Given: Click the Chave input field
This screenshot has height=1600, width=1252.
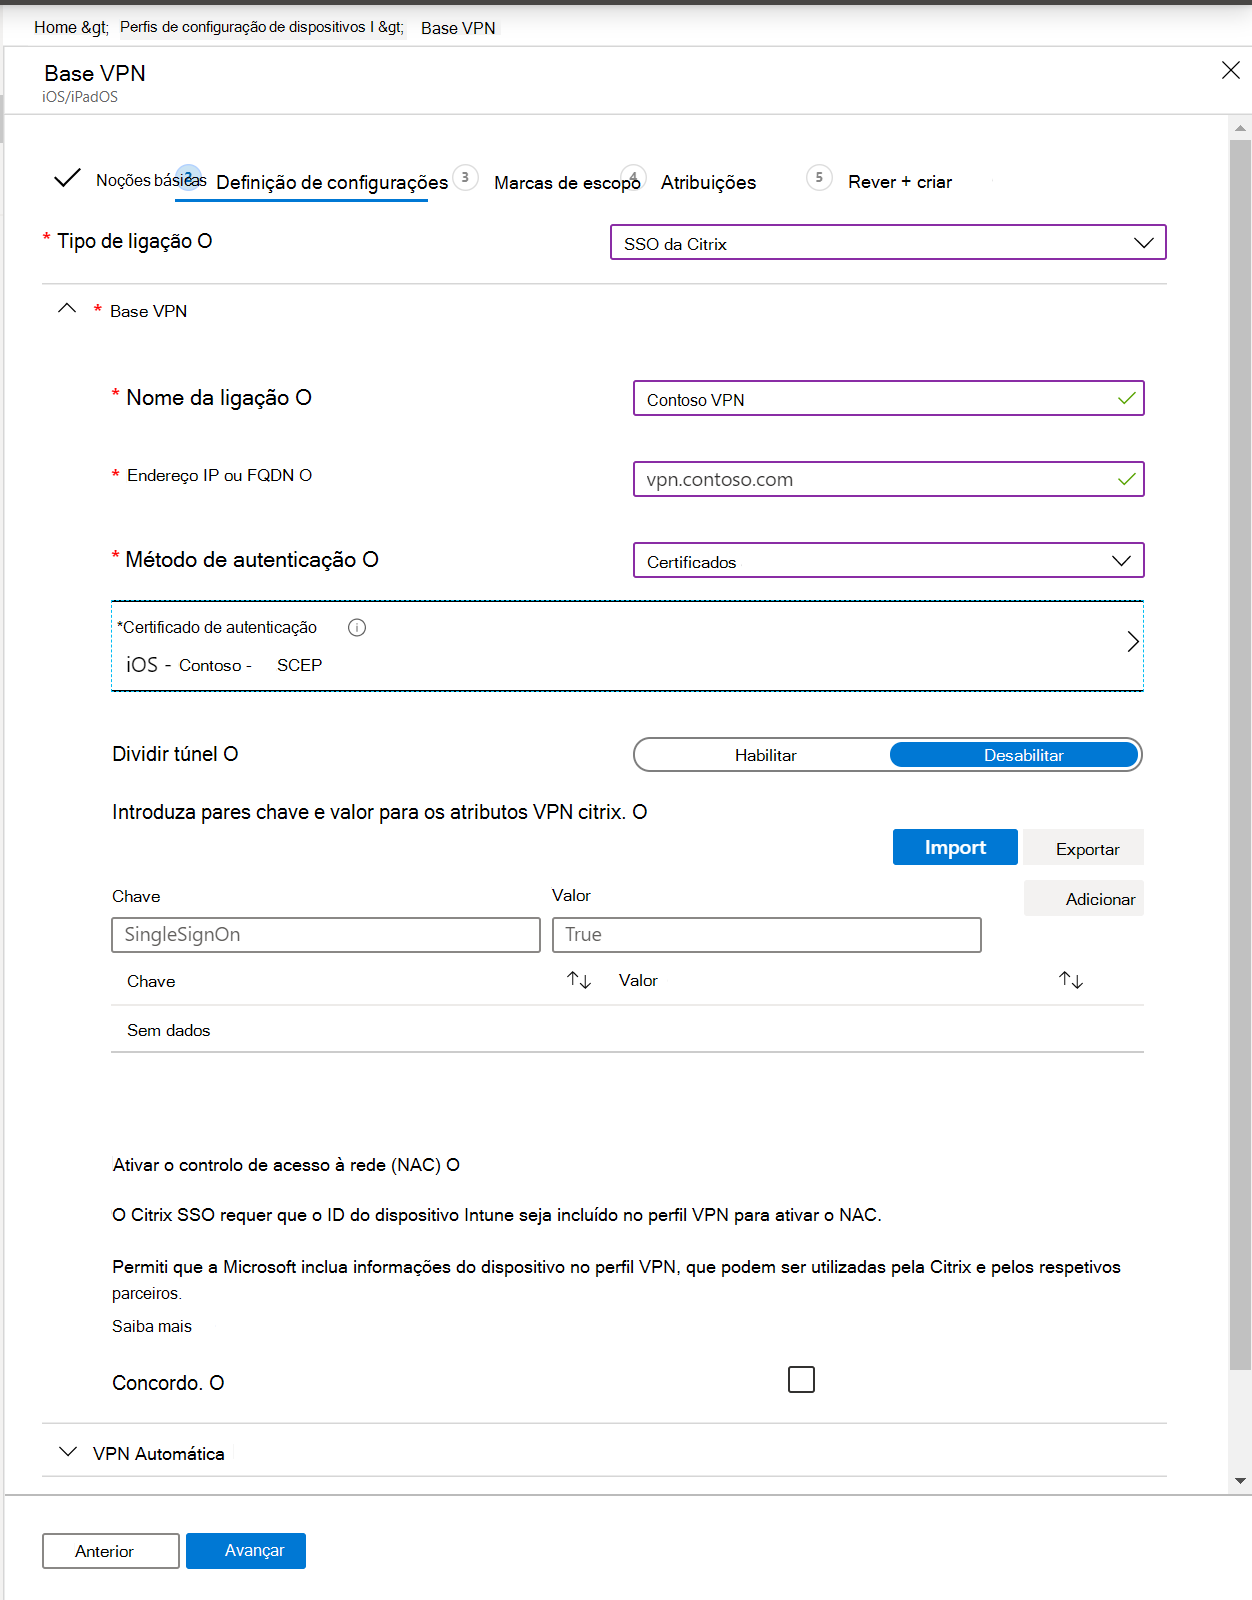Looking at the screenshot, I should point(326,935).
